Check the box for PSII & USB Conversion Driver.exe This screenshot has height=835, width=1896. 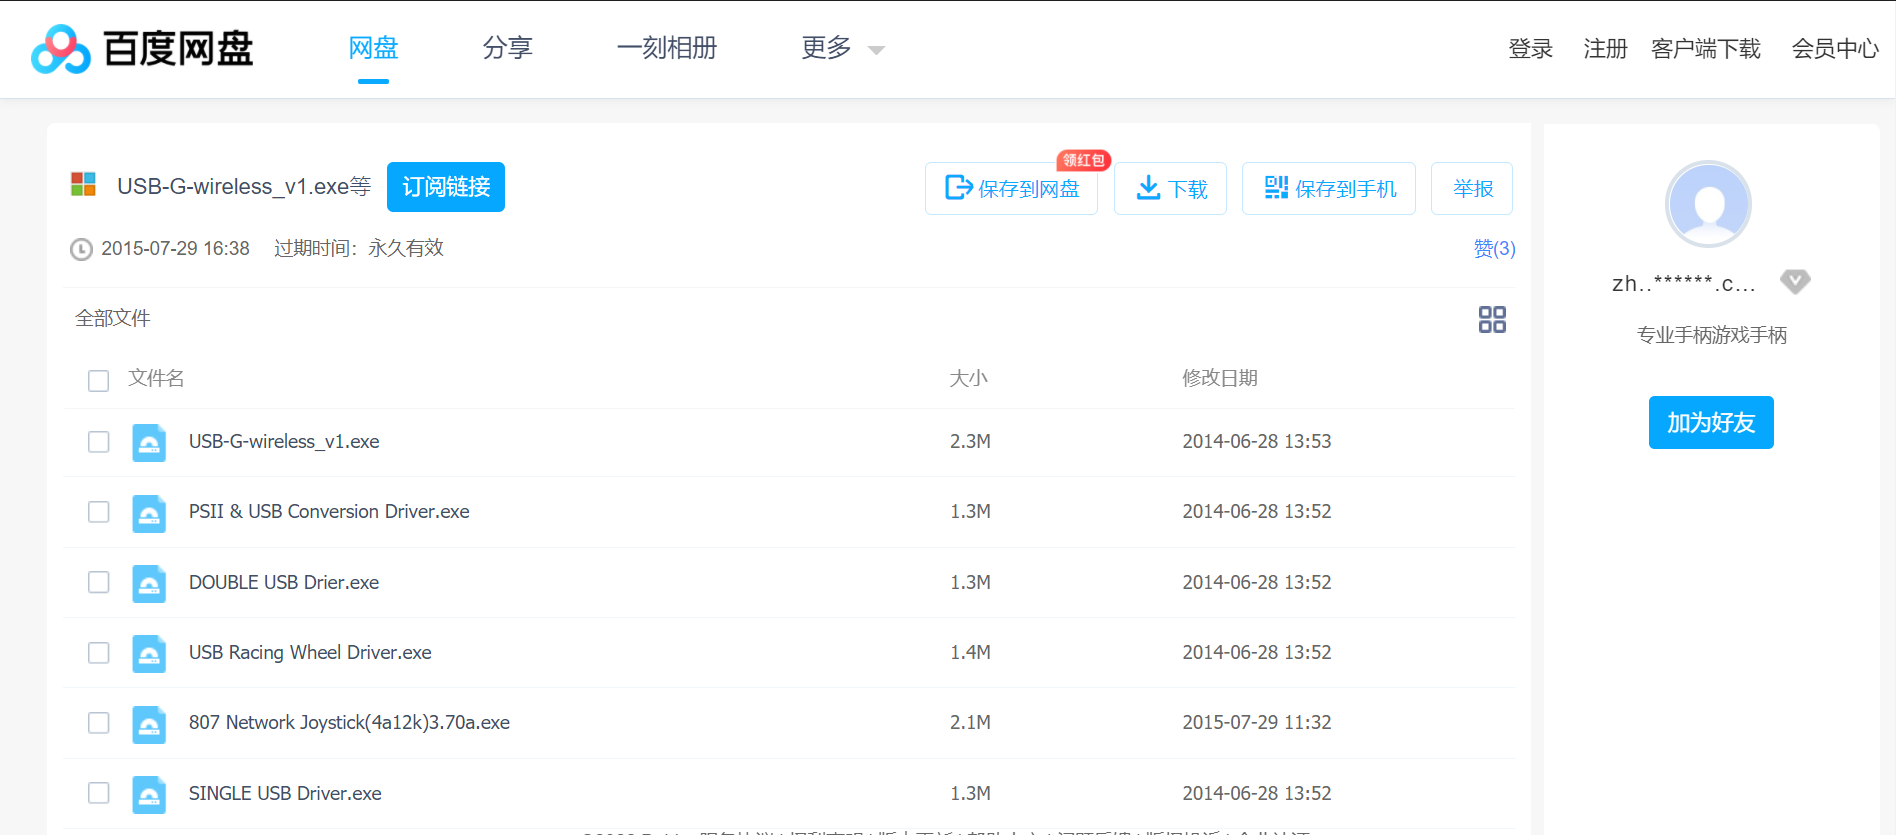pyautogui.click(x=98, y=512)
